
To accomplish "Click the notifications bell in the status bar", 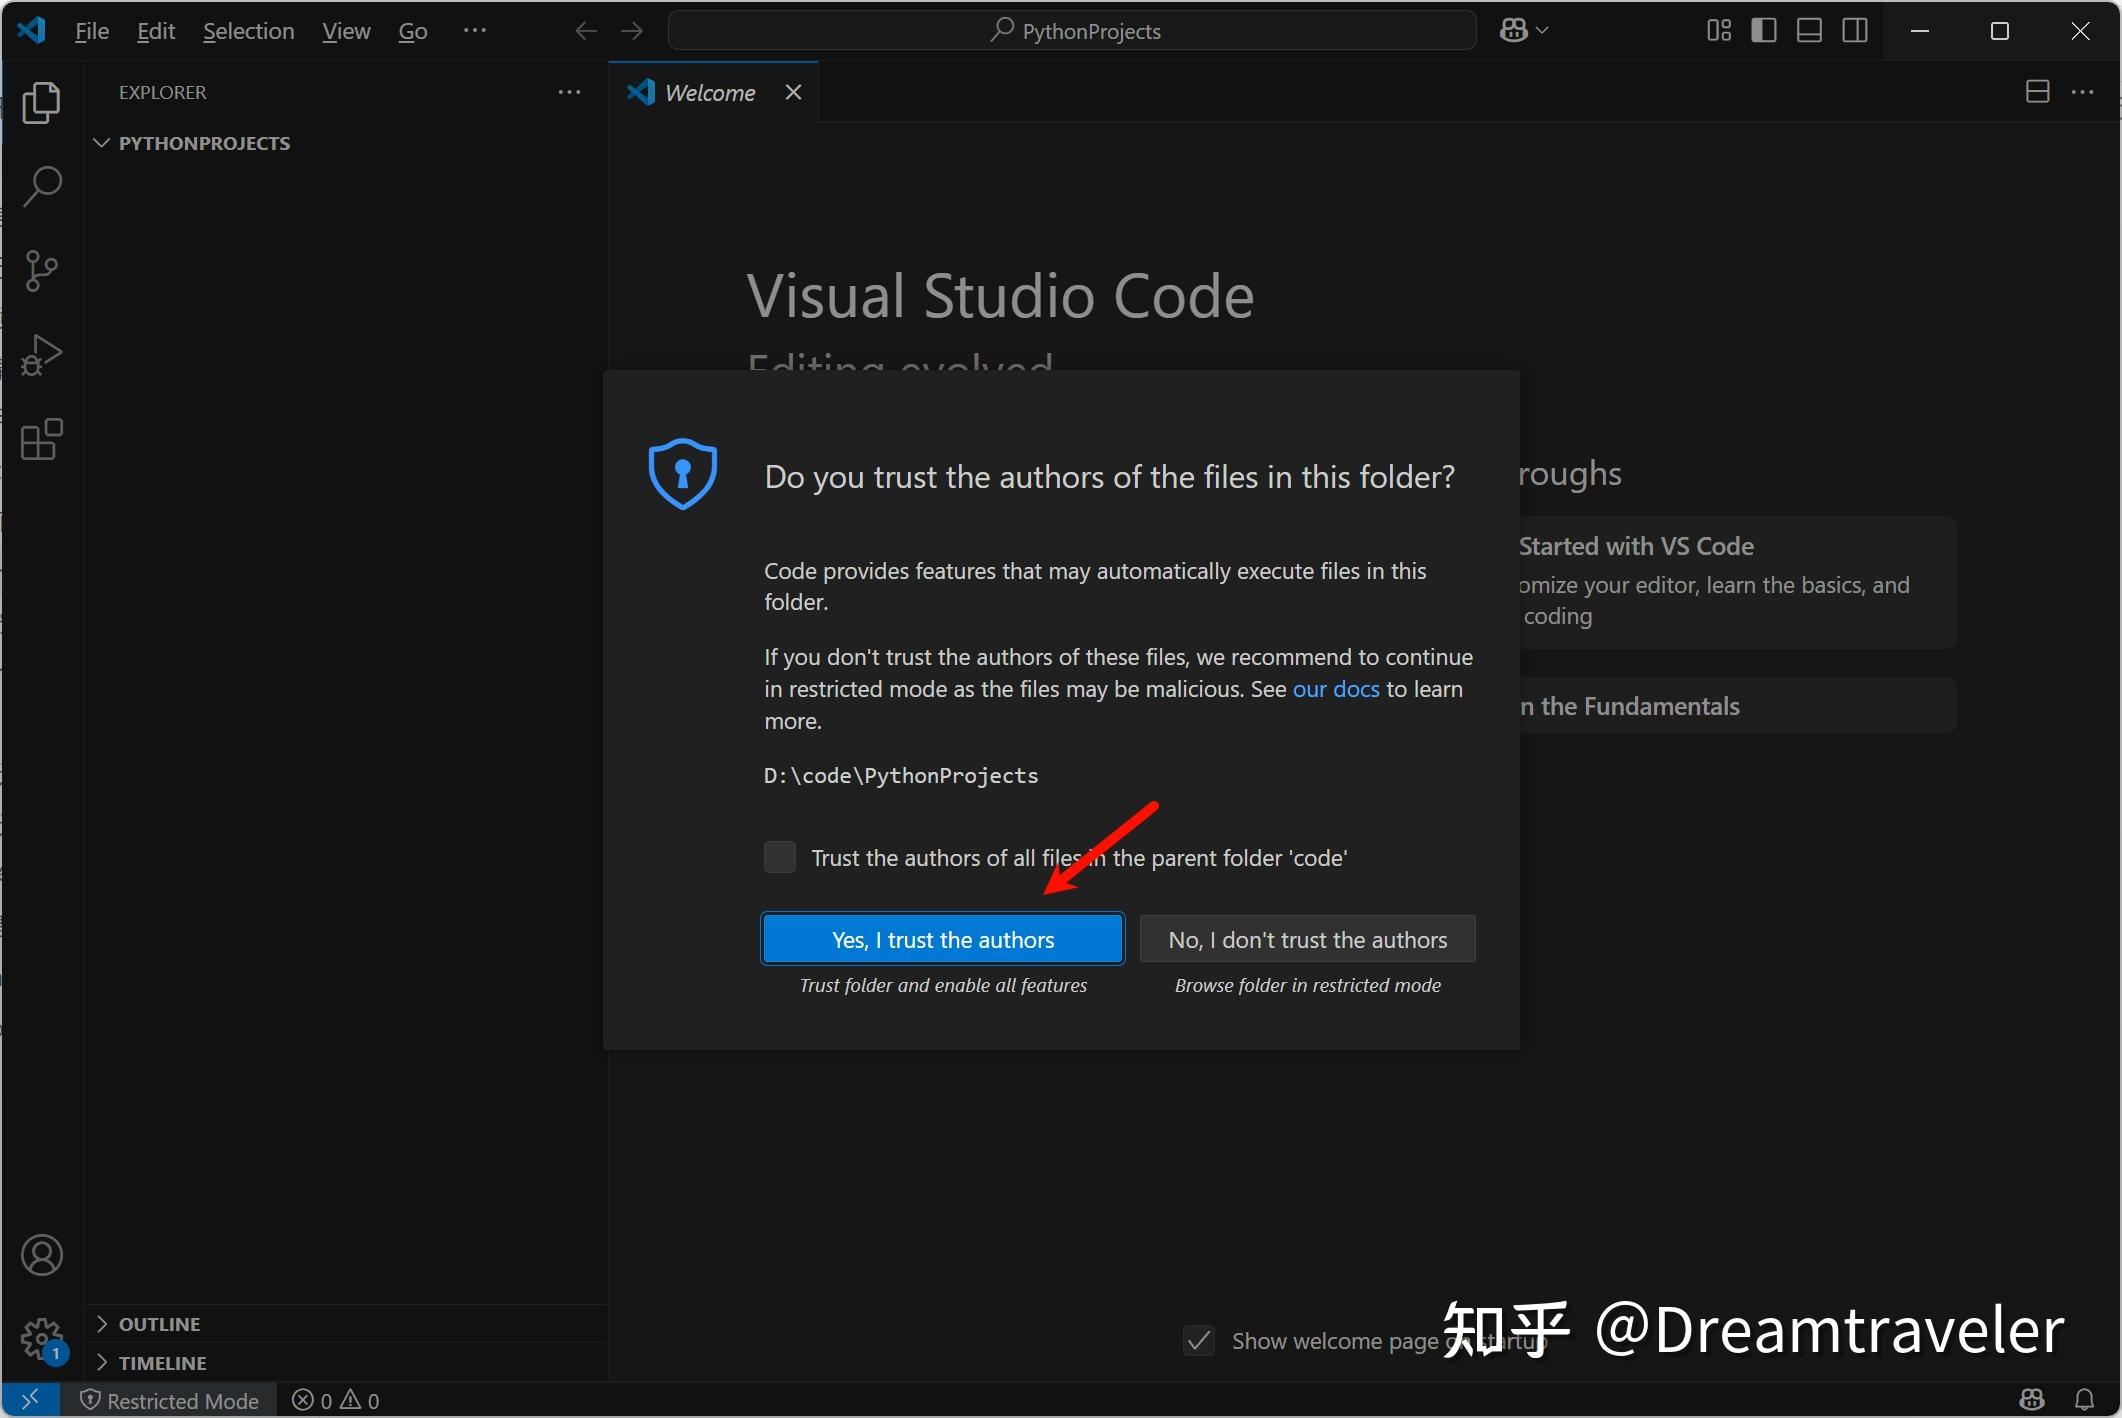I will (2086, 1400).
